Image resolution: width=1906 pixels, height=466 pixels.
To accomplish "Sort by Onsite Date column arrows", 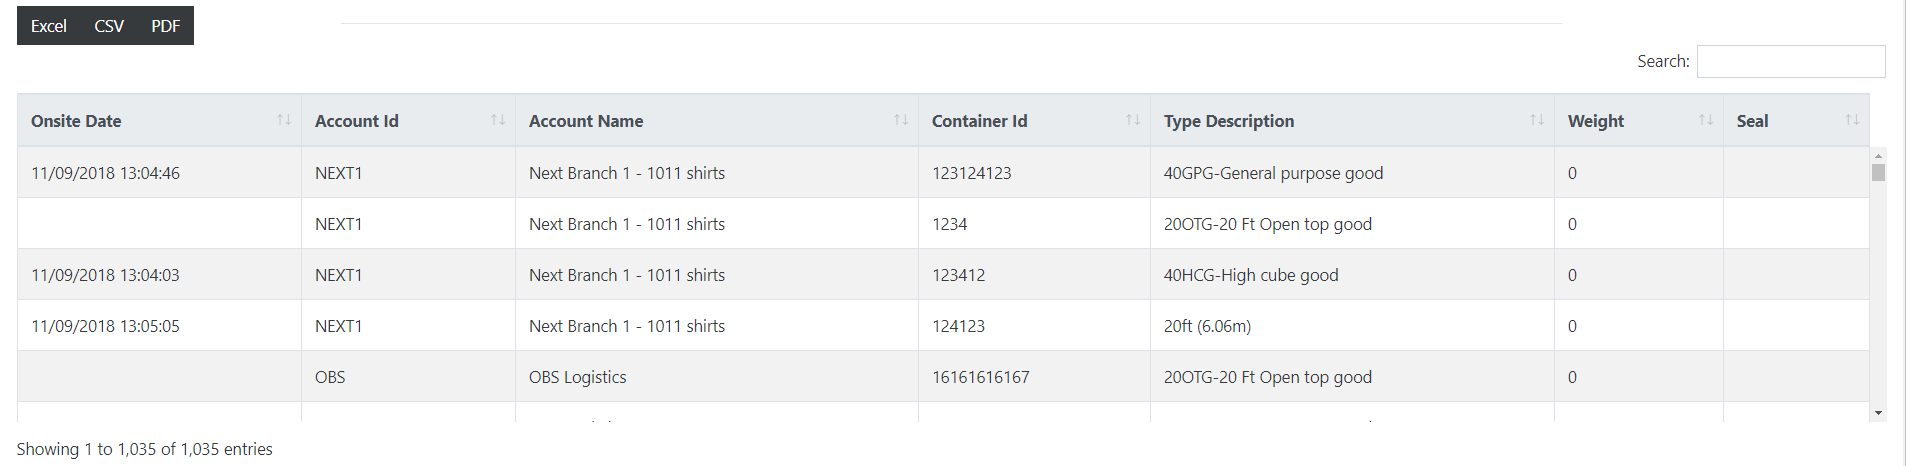I will pos(284,120).
